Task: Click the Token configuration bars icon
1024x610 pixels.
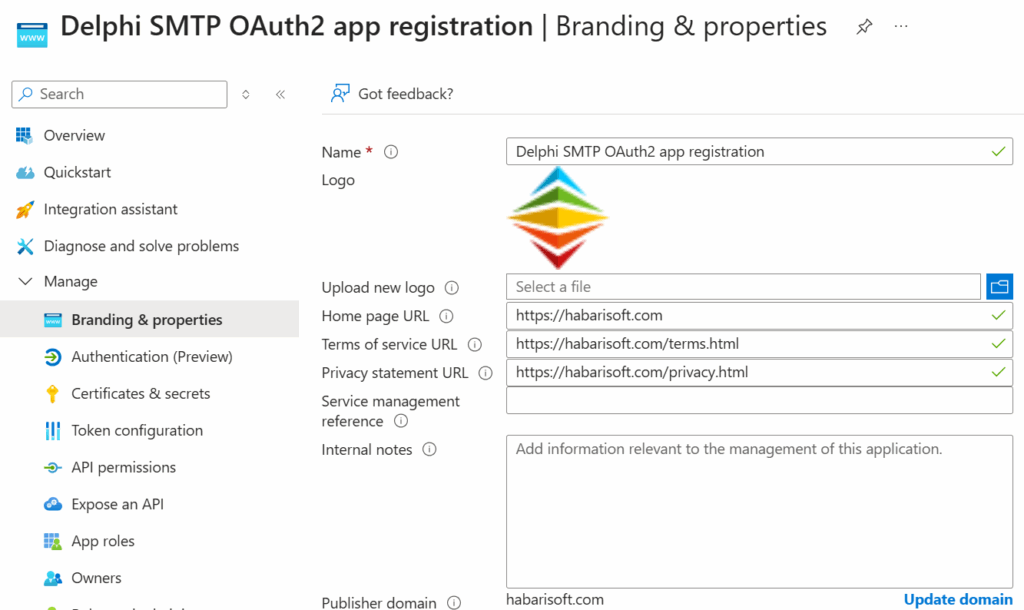Action: (53, 430)
